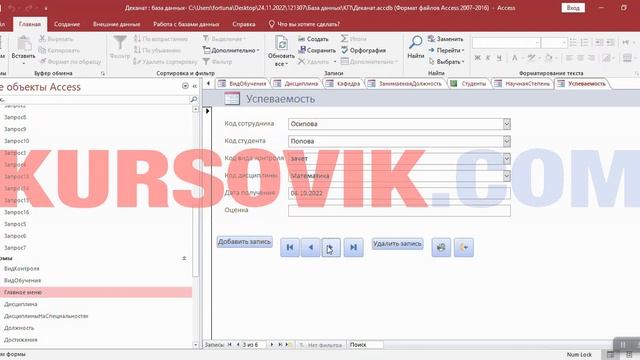
Task: Open form Главное меню in navigation pane
Action: pyautogui.click(x=96, y=292)
